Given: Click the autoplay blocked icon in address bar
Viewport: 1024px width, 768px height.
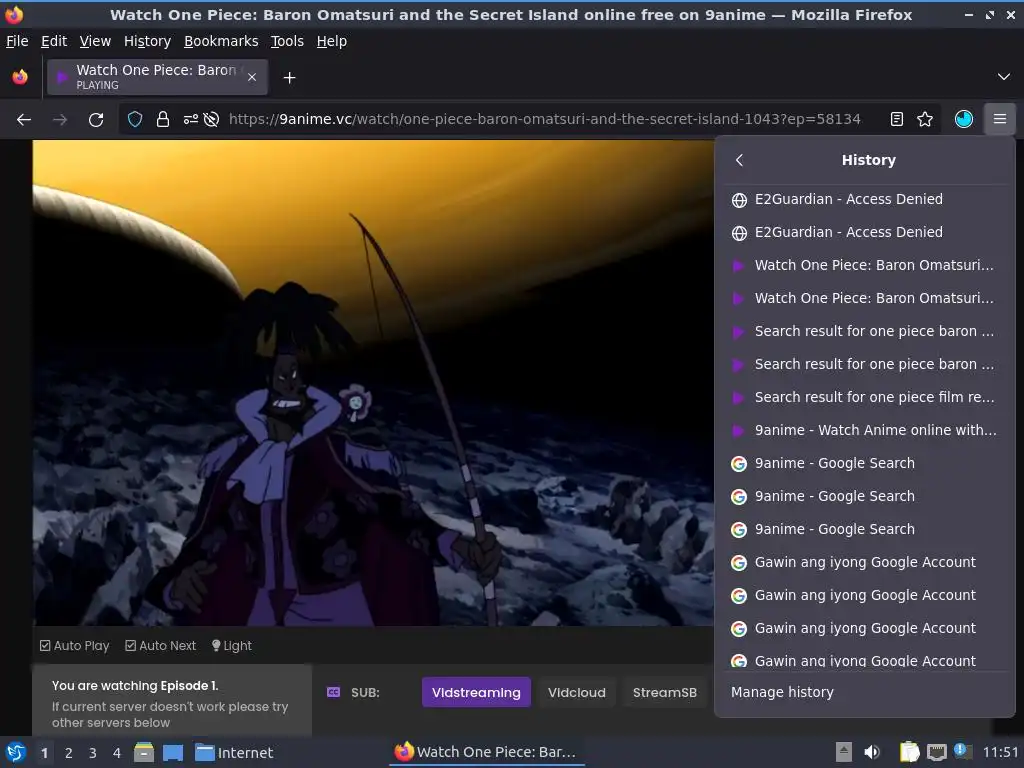Looking at the screenshot, I should [x=211, y=120].
